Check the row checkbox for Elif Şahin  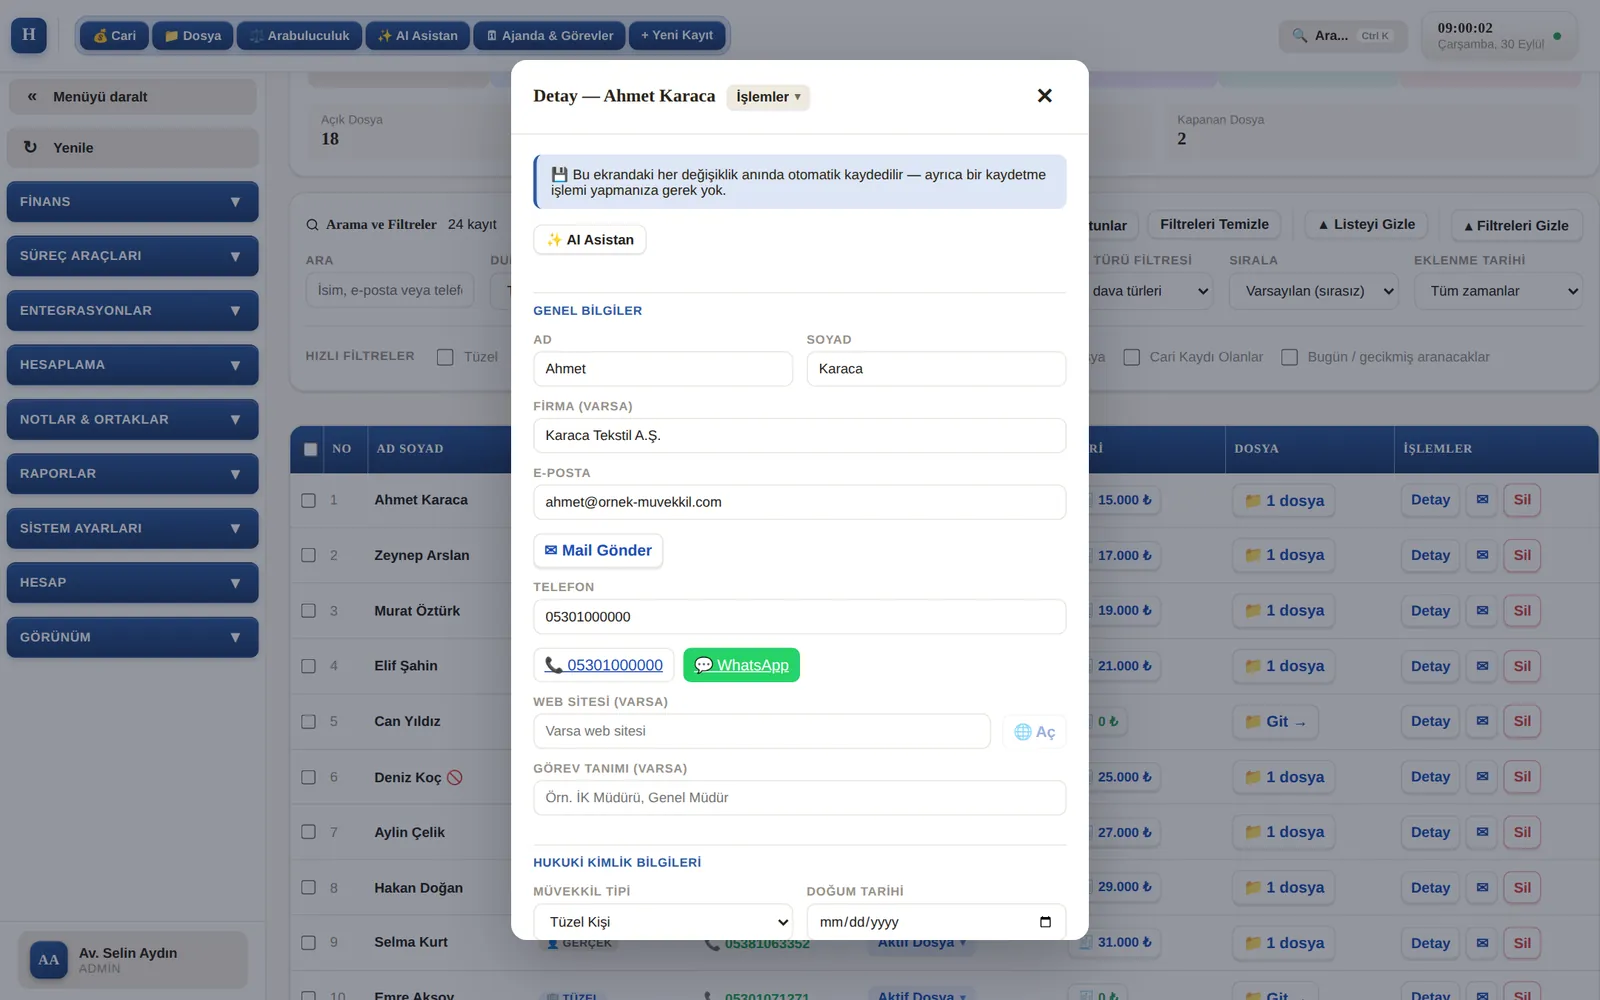308,666
